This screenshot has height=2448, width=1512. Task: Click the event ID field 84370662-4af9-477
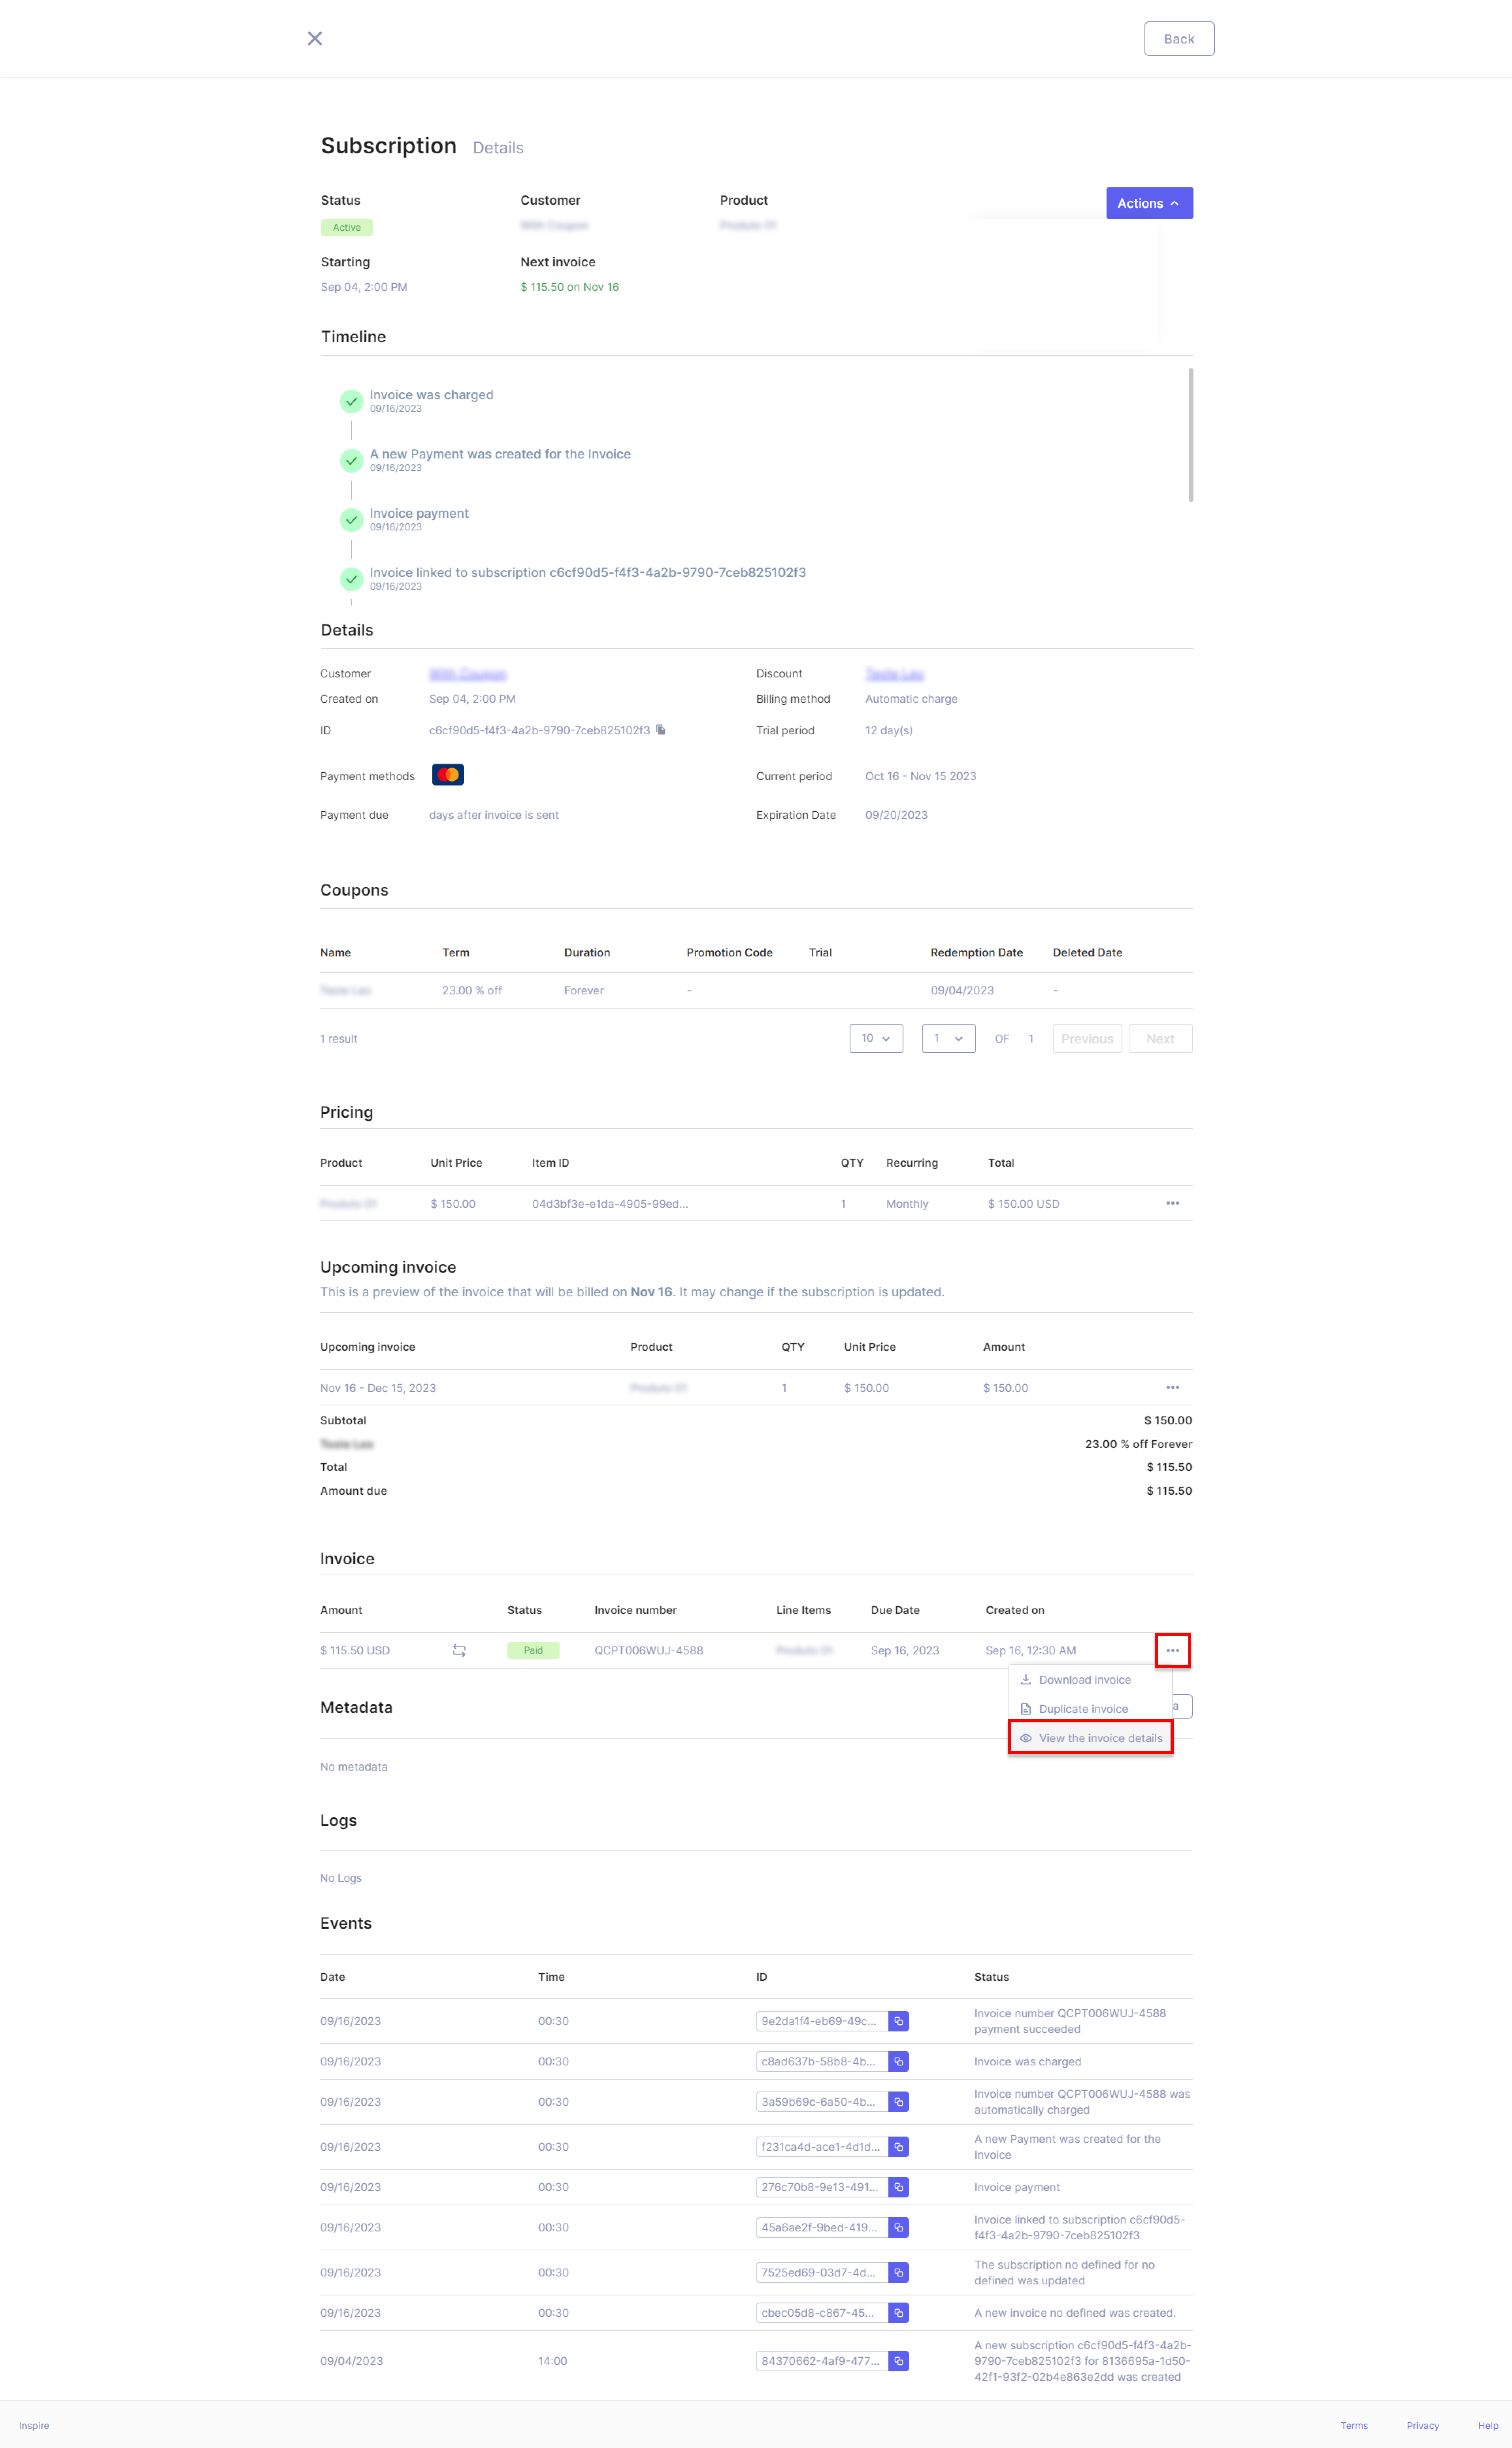[x=822, y=2361]
